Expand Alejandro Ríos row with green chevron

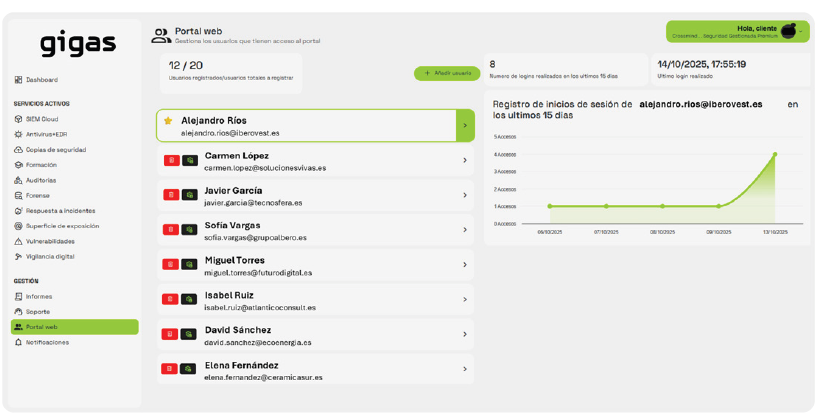[464, 126]
